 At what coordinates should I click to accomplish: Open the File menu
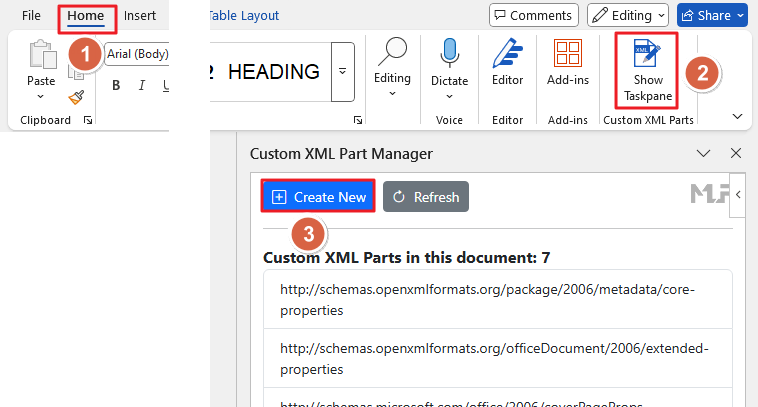pyautogui.click(x=31, y=15)
